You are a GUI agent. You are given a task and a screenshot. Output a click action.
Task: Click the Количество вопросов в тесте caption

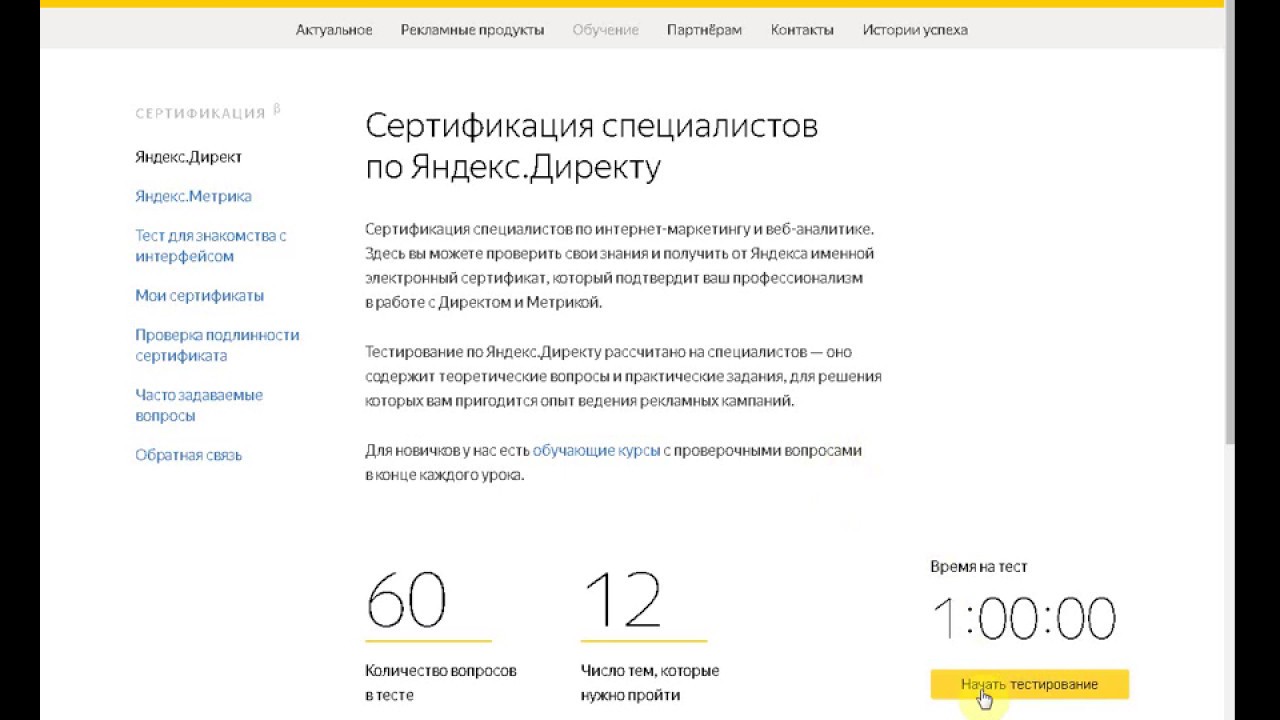441,683
